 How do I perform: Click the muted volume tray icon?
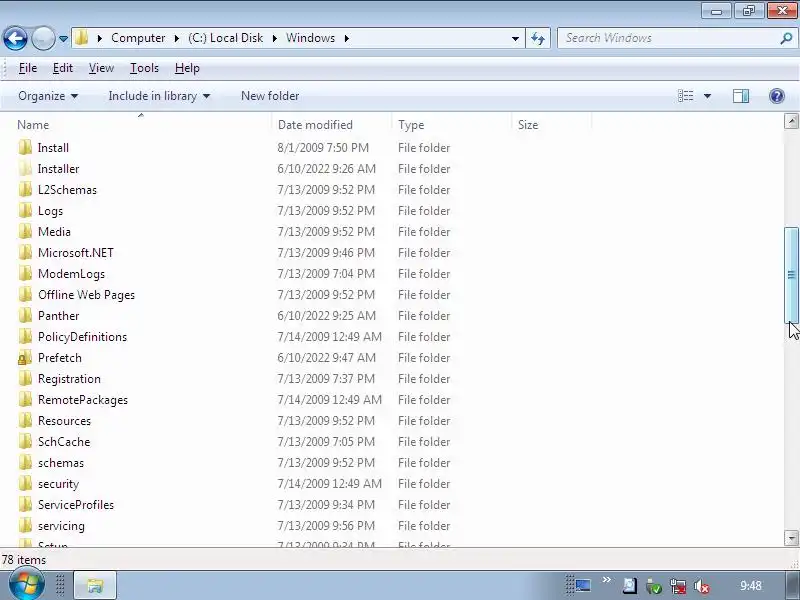[x=702, y=586]
